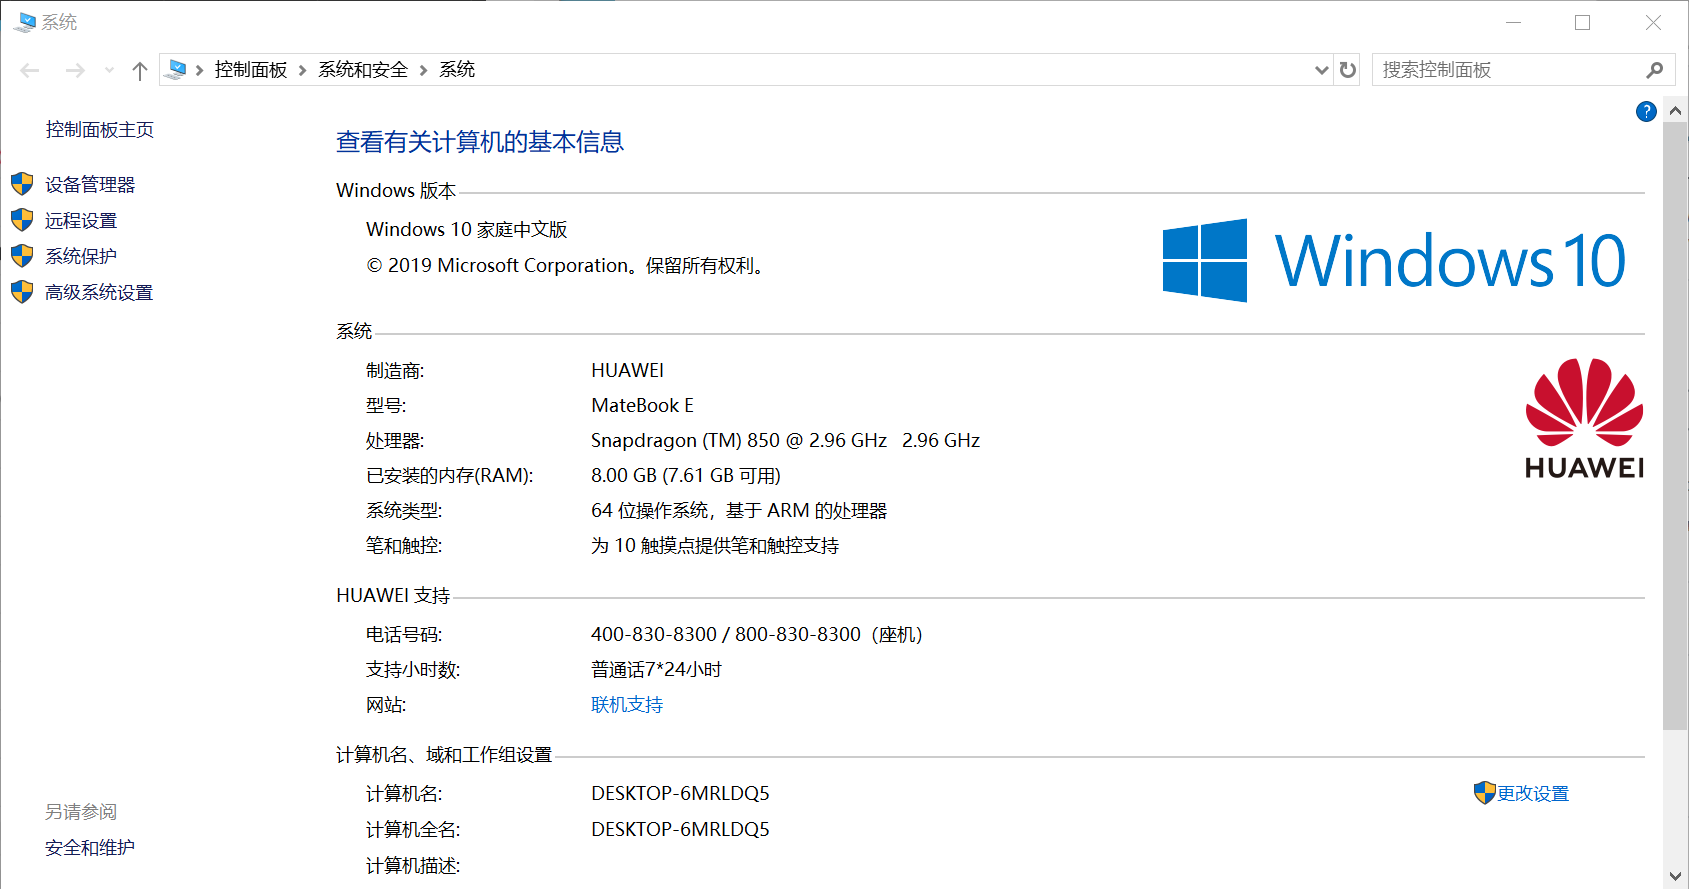Image resolution: width=1689 pixels, height=889 pixels.
Task: Click shield icon beside 更改设置
Action: pyautogui.click(x=1485, y=793)
